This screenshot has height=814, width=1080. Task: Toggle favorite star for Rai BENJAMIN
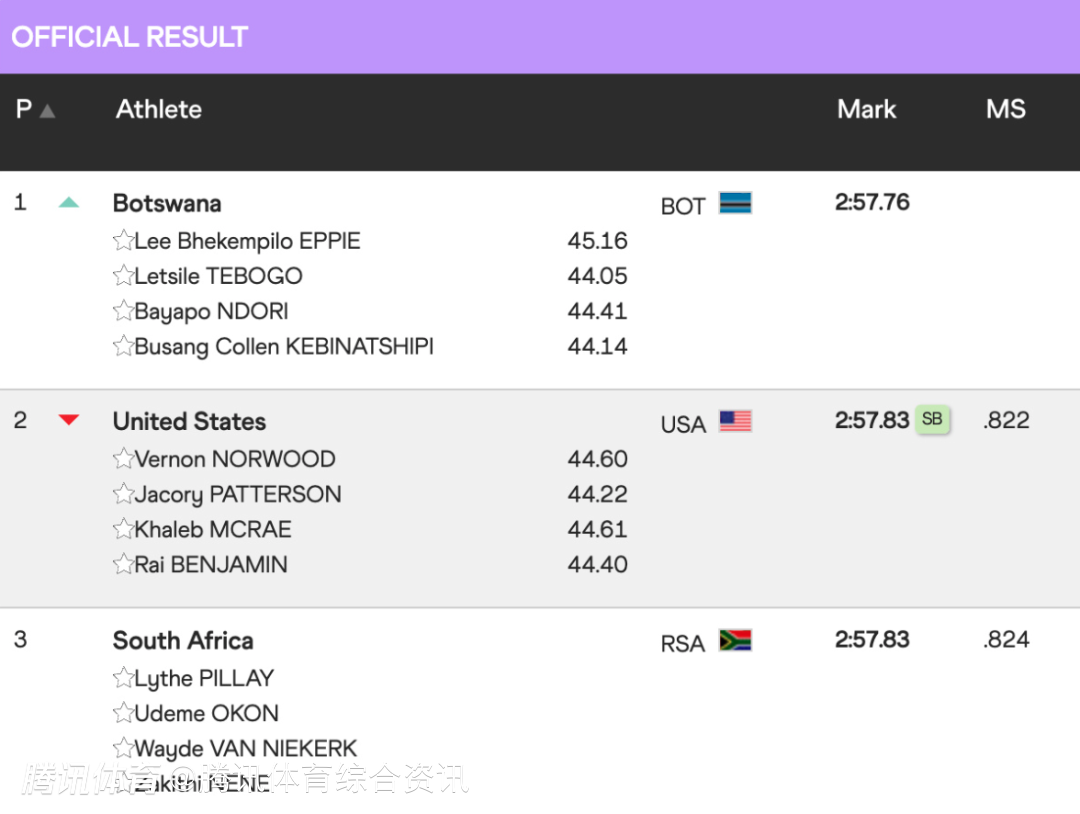tap(123, 564)
